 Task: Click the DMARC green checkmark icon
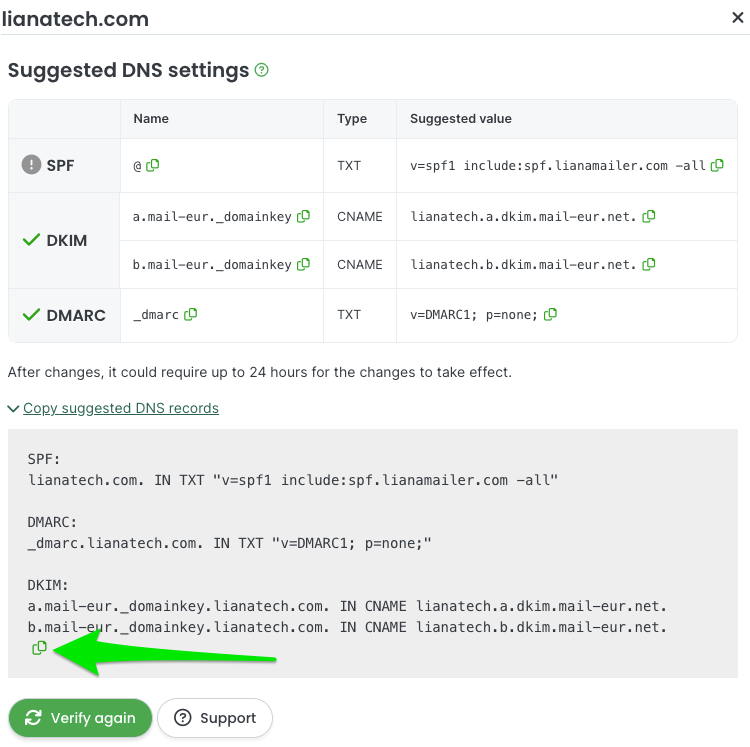(32, 315)
